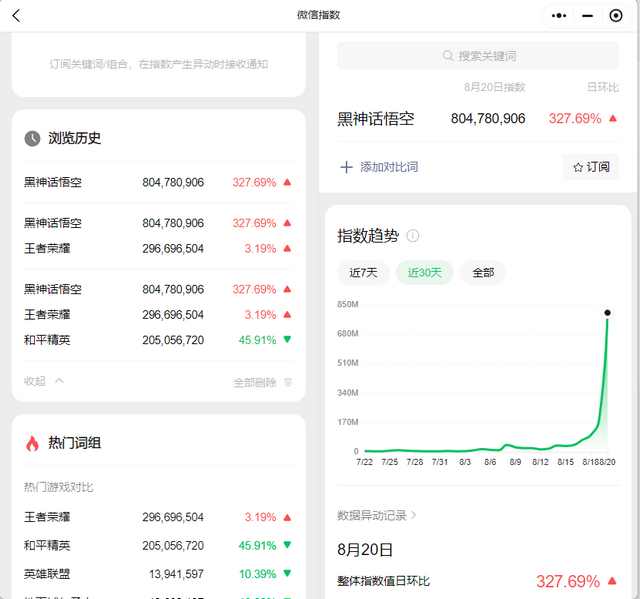Select the 全部 tab

tap(483, 272)
